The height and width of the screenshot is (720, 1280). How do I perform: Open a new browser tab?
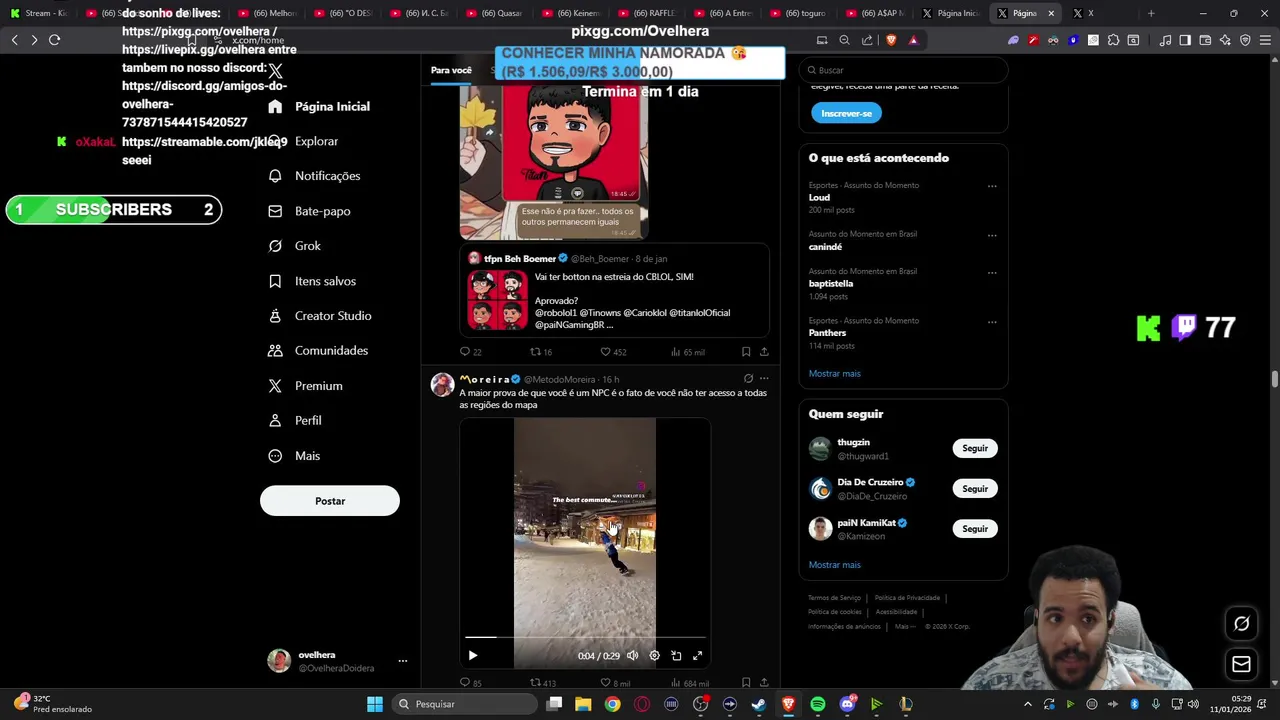1151,13
